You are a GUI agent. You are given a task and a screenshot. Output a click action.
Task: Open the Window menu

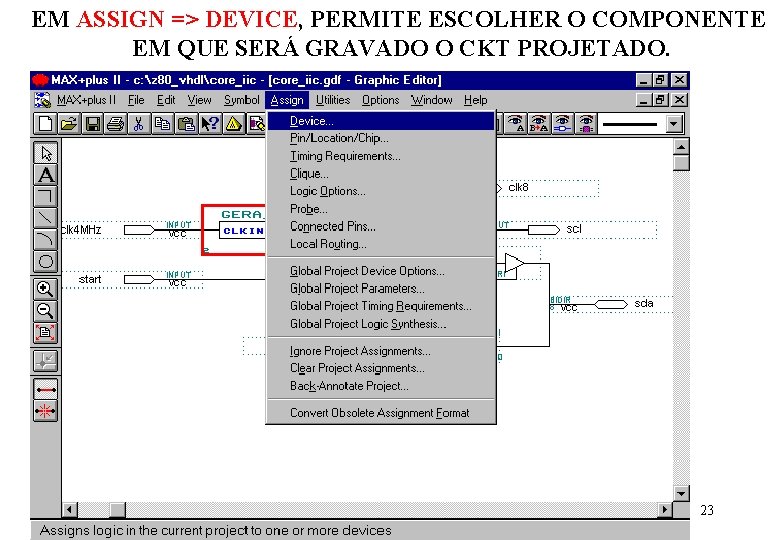coord(431,100)
